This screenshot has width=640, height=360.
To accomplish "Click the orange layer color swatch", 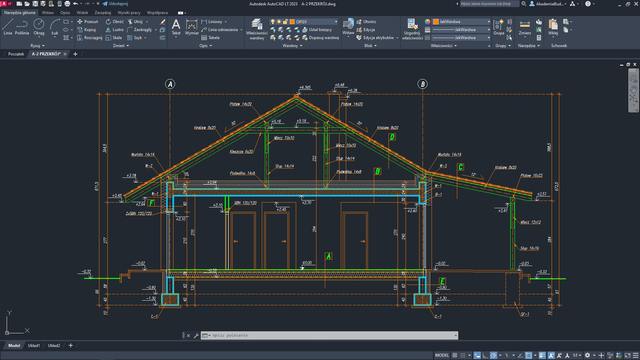I will click(x=292, y=22).
